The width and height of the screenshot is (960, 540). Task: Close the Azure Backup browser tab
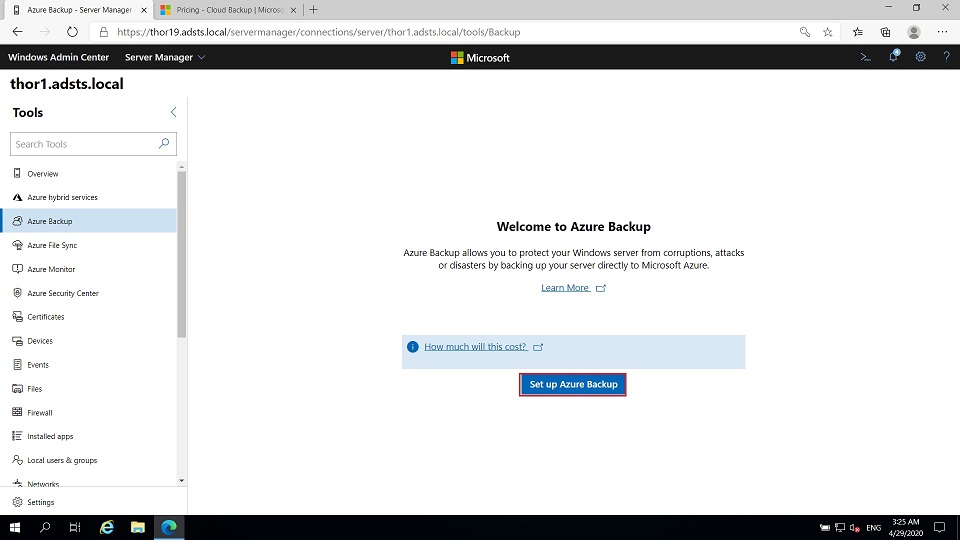tap(144, 10)
